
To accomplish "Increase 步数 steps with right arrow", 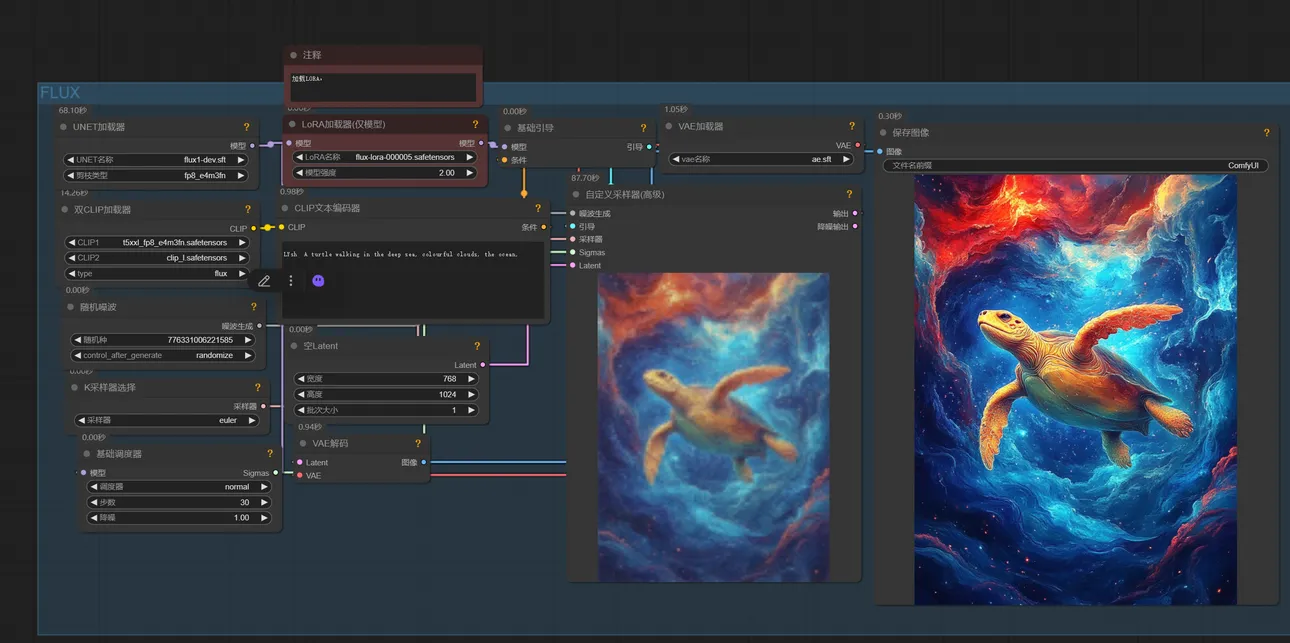I will 264,503.
